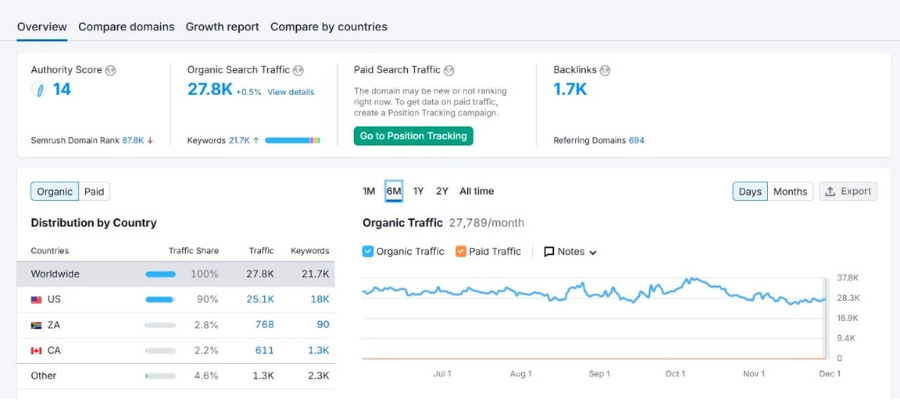Image resolution: width=900 pixels, height=400 pixels.
Task: Click the Keywords distribution color bar
Action: click(x=292, y=141)
